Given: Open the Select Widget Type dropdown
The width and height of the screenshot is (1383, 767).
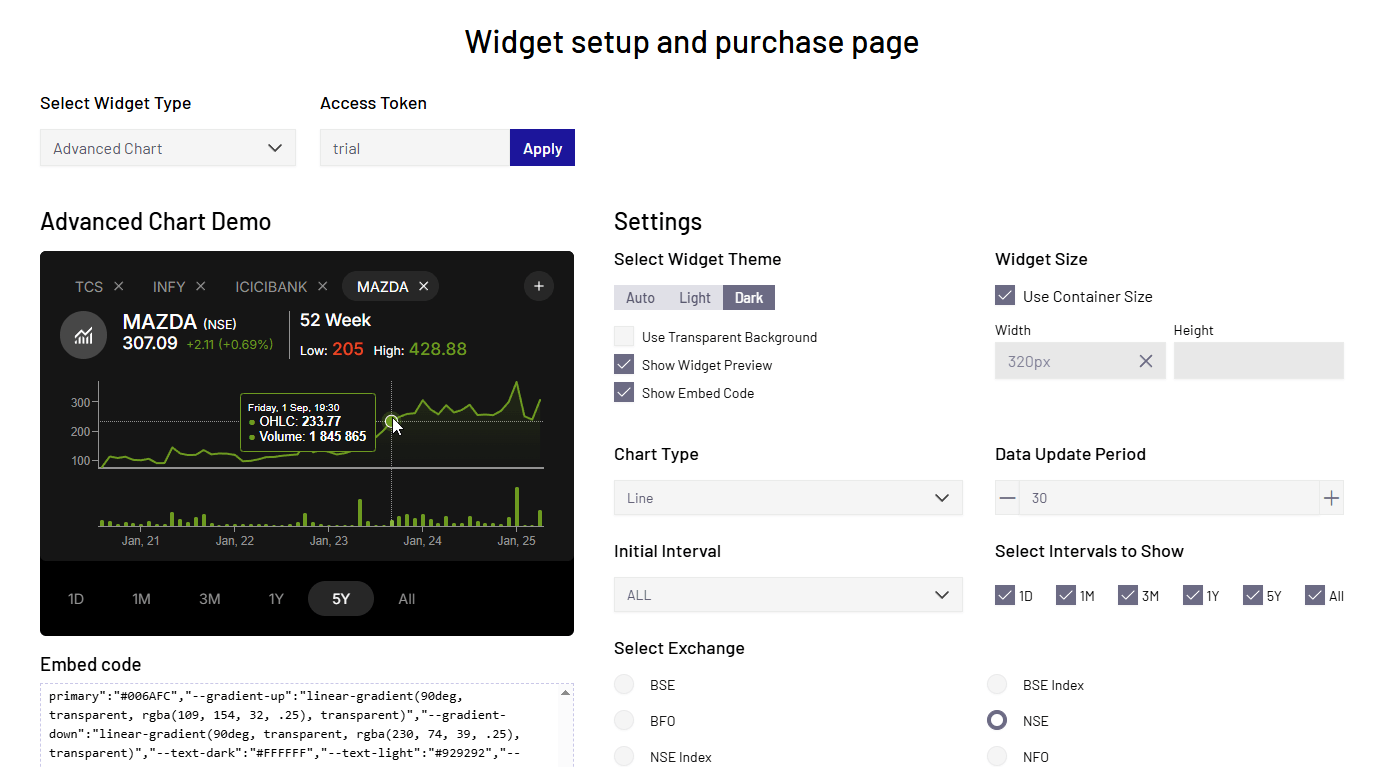Looking at the screenshot, I should [168, 148].
